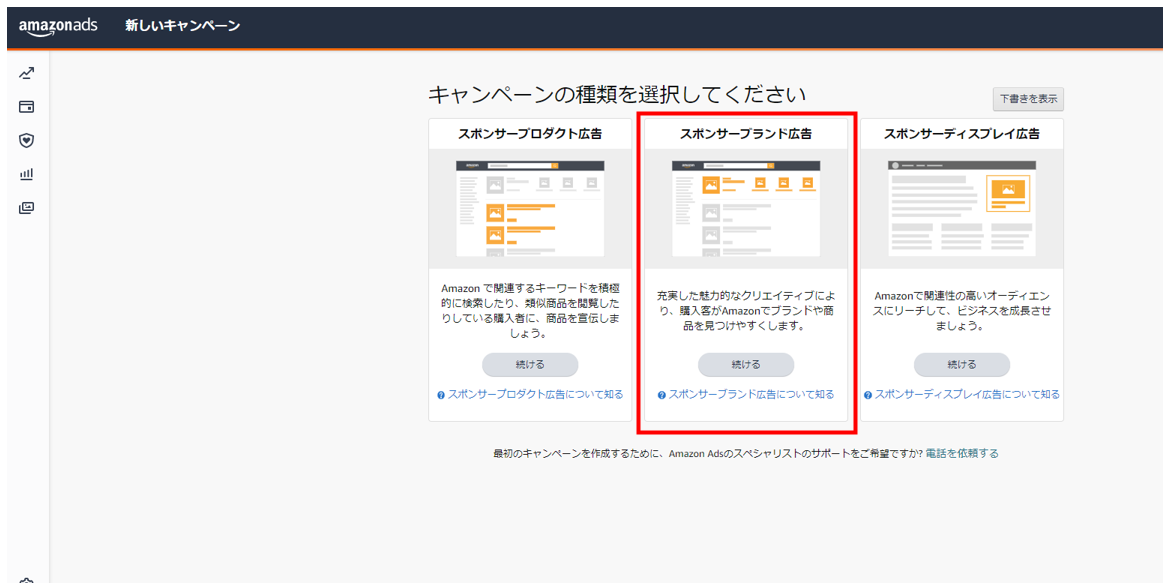Click description text starting 充実した魅力的な
The width and height of the screenshot is (1166, 586).
pos(746,310)
